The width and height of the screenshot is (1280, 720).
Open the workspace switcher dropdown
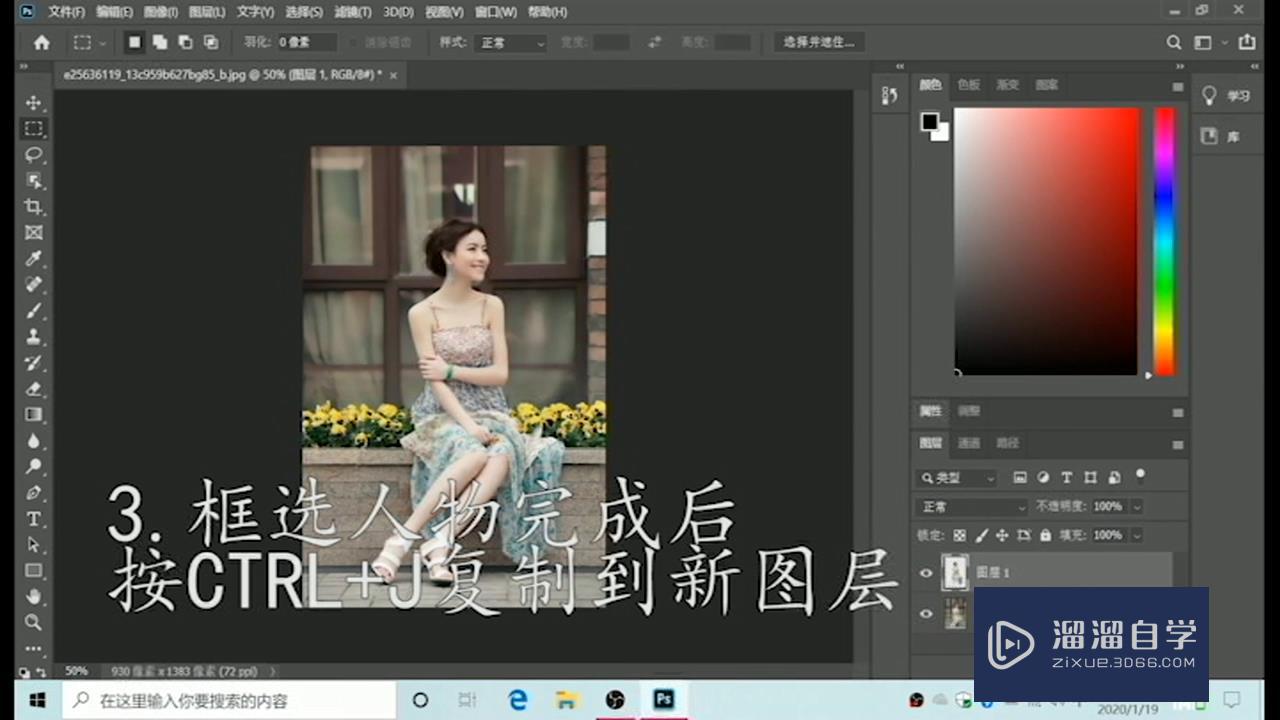(x=1208, y=43)
